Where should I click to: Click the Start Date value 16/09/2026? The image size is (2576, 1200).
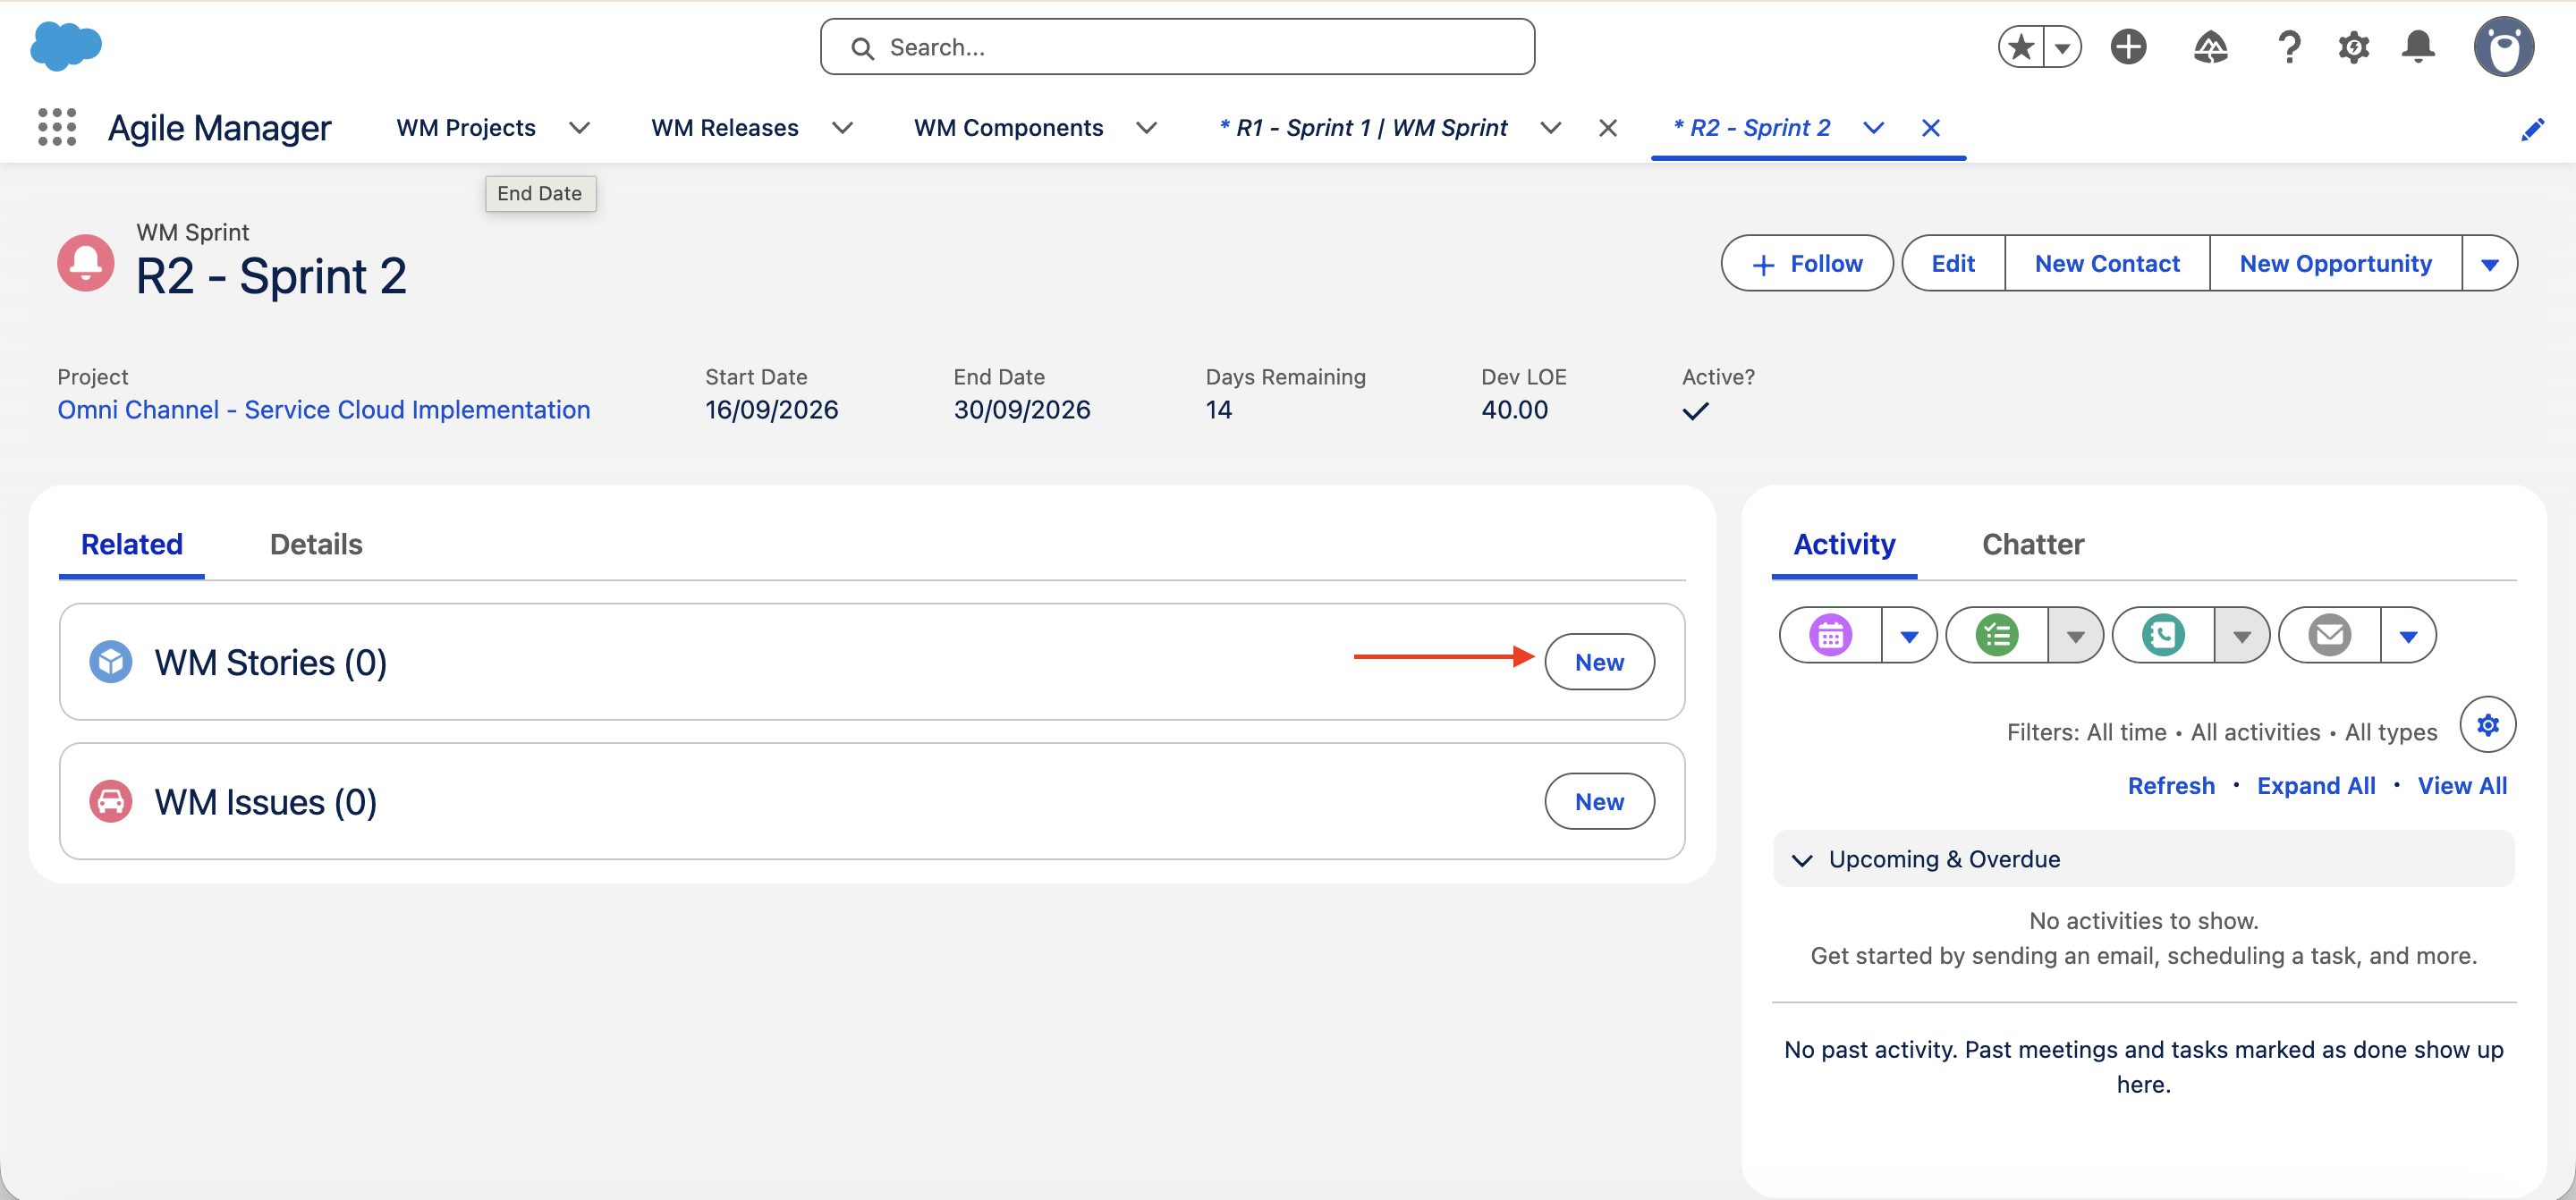771,410
